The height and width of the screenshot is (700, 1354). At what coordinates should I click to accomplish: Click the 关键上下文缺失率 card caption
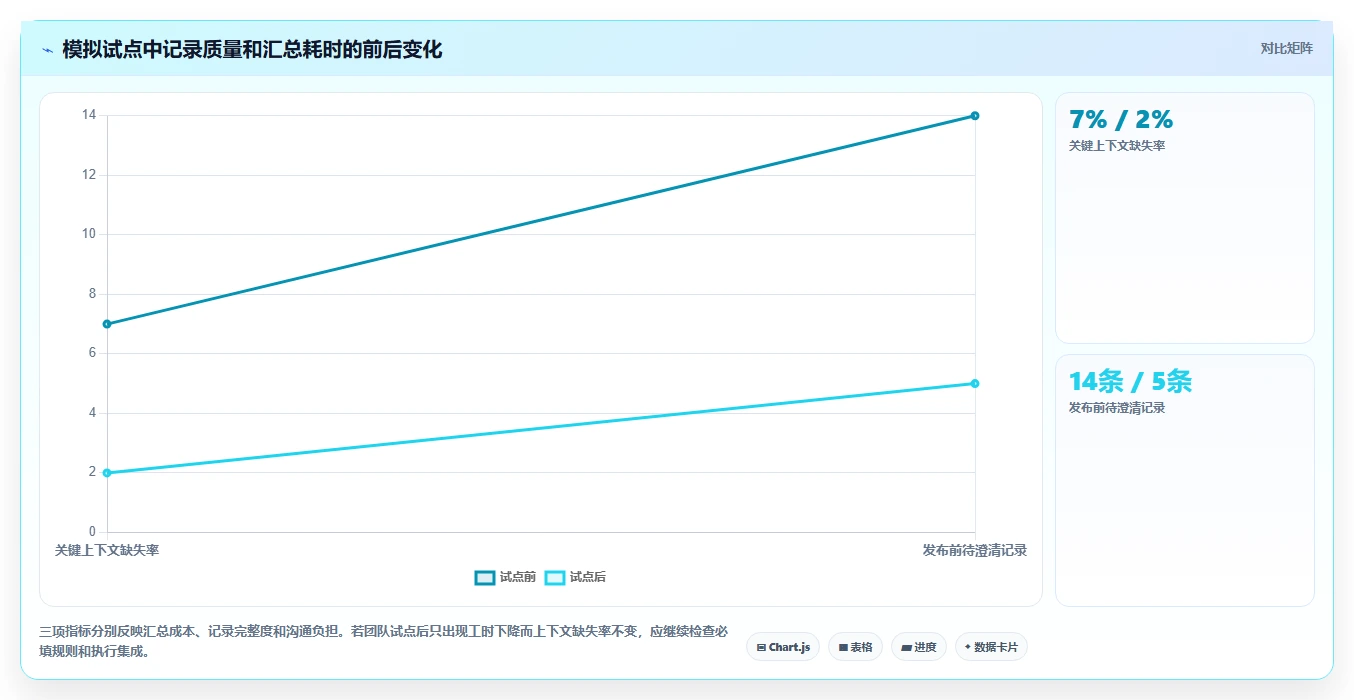[1117, 146]
